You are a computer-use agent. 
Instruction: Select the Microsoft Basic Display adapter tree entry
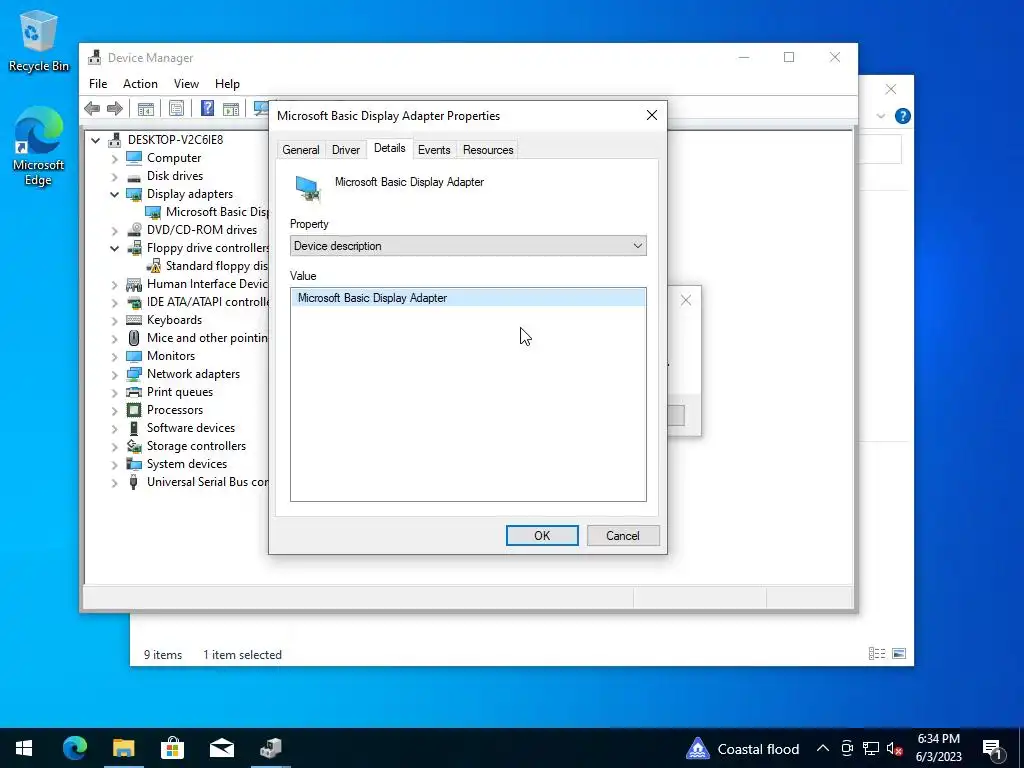(x=217, y=212)
